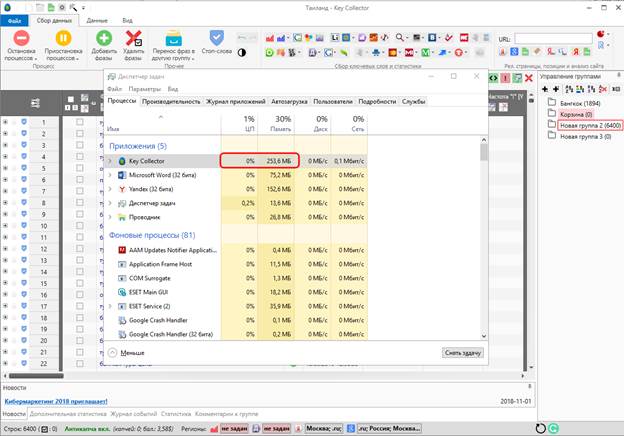Viewport: 624px width, 436px height.
Task: Switch to the Данные ribbon tab
Action: 97,21
